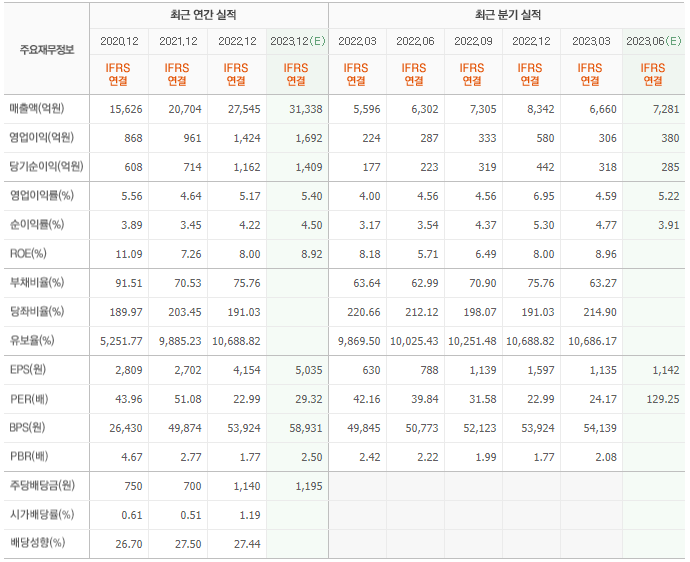
Task: Click the 608 net income value
Action: coord(133,167)
